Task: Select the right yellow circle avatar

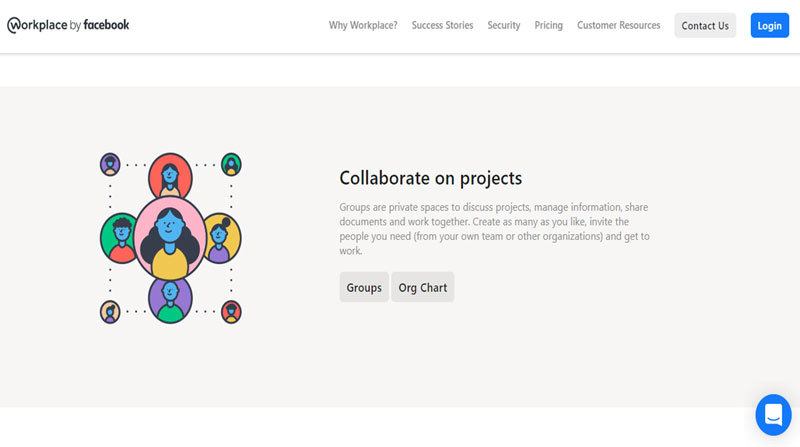Action: 221,237
